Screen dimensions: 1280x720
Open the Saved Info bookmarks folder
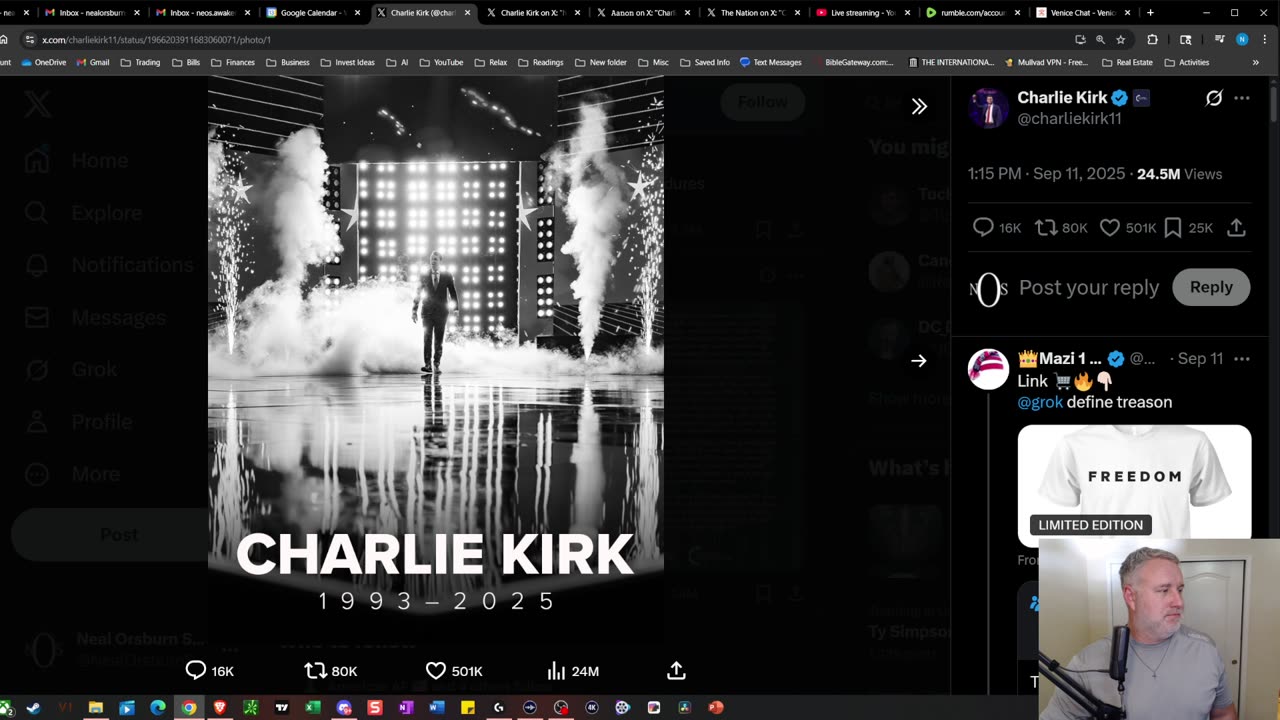click(704, 62)
